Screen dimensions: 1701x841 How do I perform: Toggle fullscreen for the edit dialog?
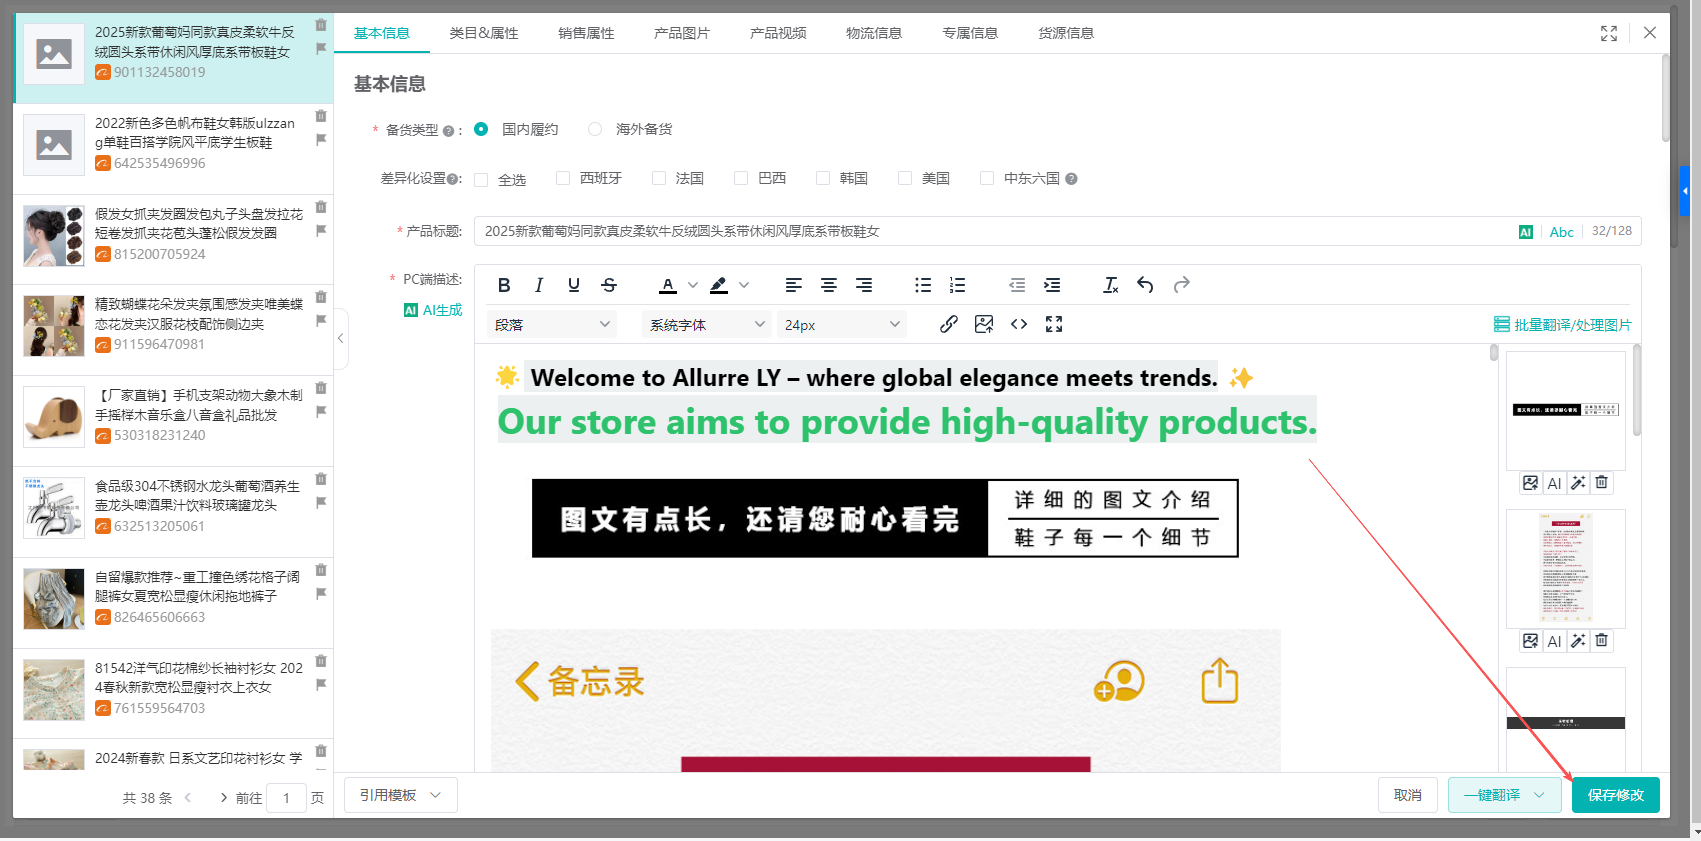(1609, 33)
